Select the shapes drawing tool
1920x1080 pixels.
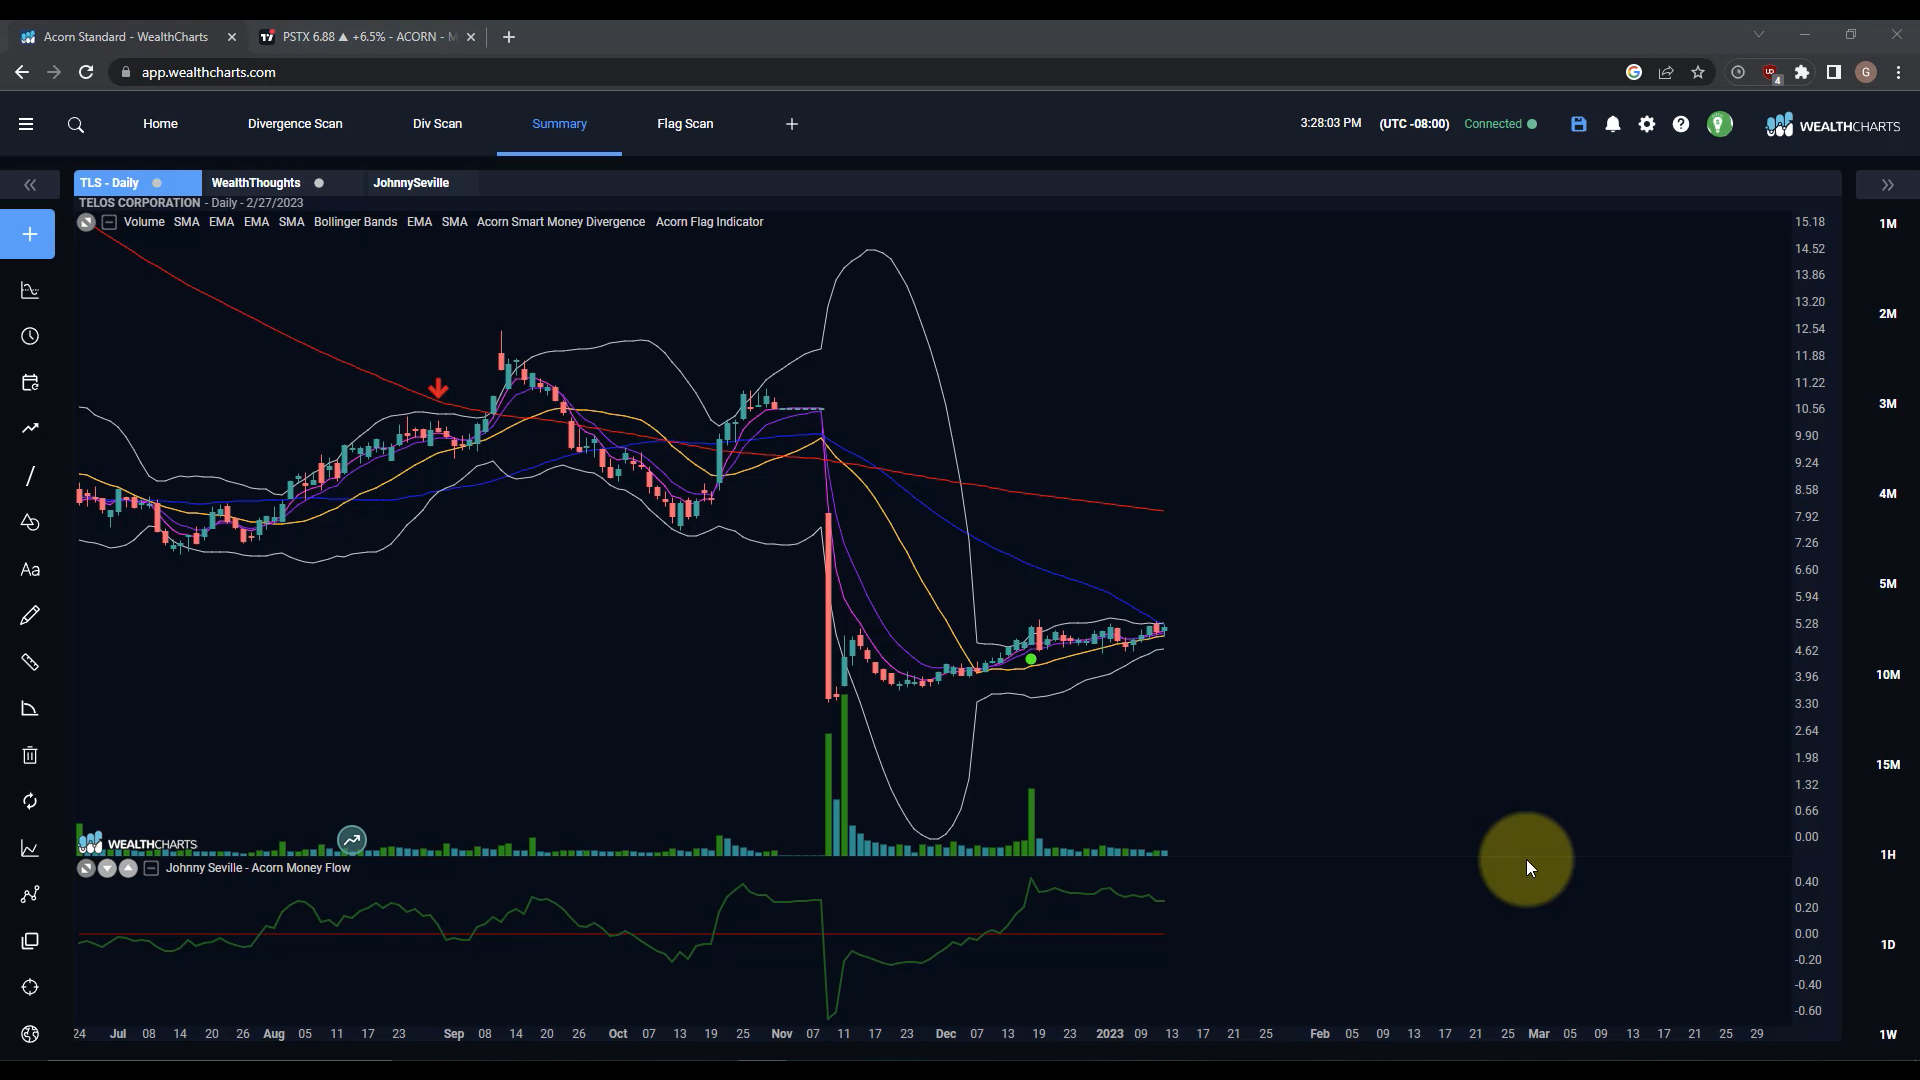tap(30, 522)
